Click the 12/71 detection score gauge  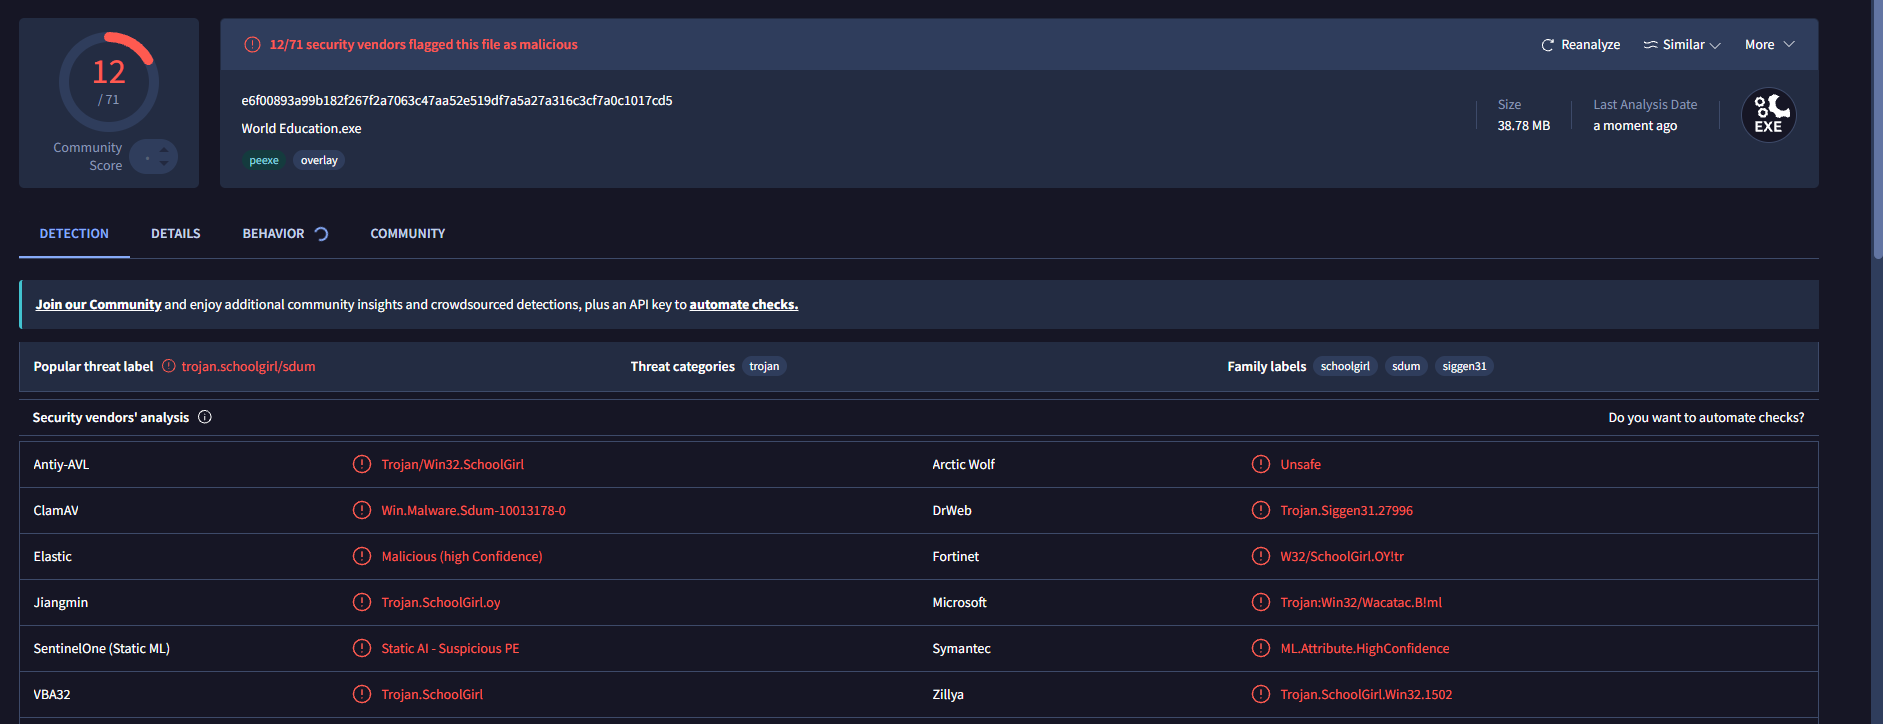point(109,81)
